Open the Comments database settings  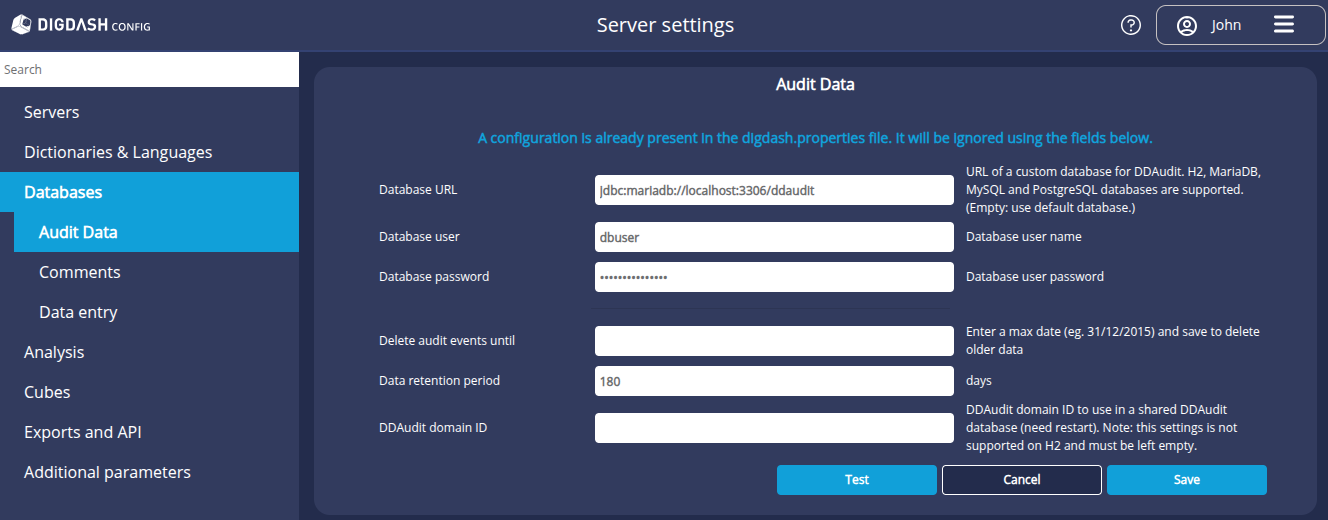(x=80, y=272)
